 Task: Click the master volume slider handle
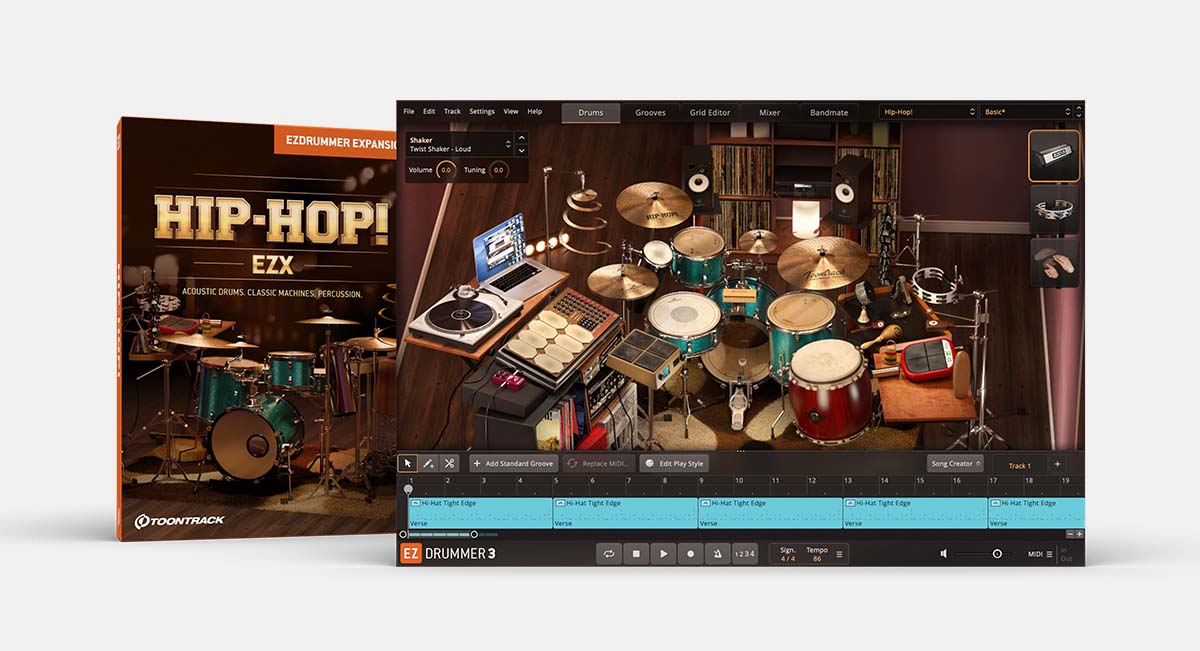coord(997,553)
